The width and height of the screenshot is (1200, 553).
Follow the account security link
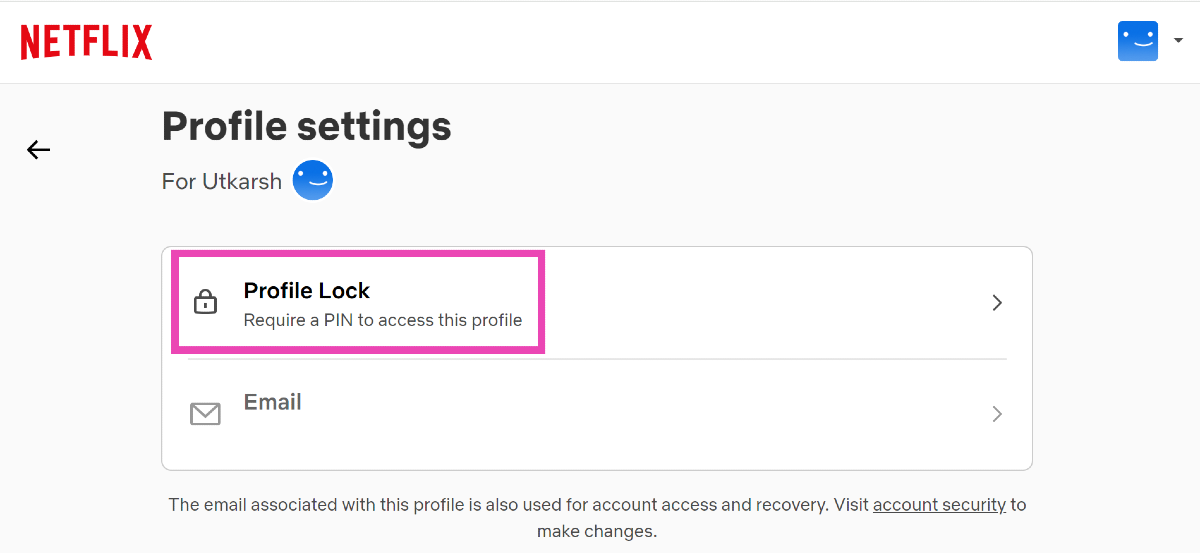pyautogui.click(x=939, y=505)
